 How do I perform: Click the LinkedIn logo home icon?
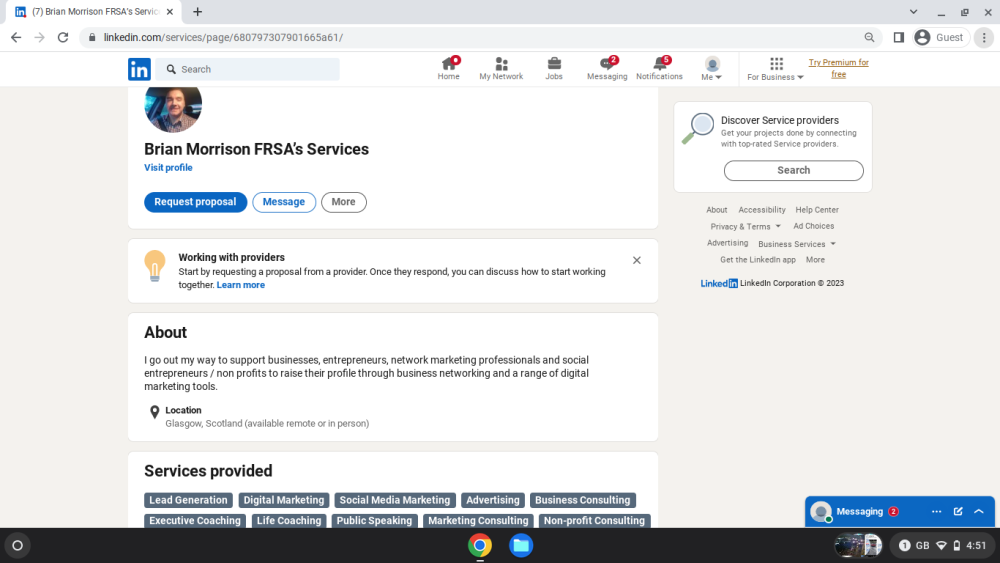pos(139,69)
